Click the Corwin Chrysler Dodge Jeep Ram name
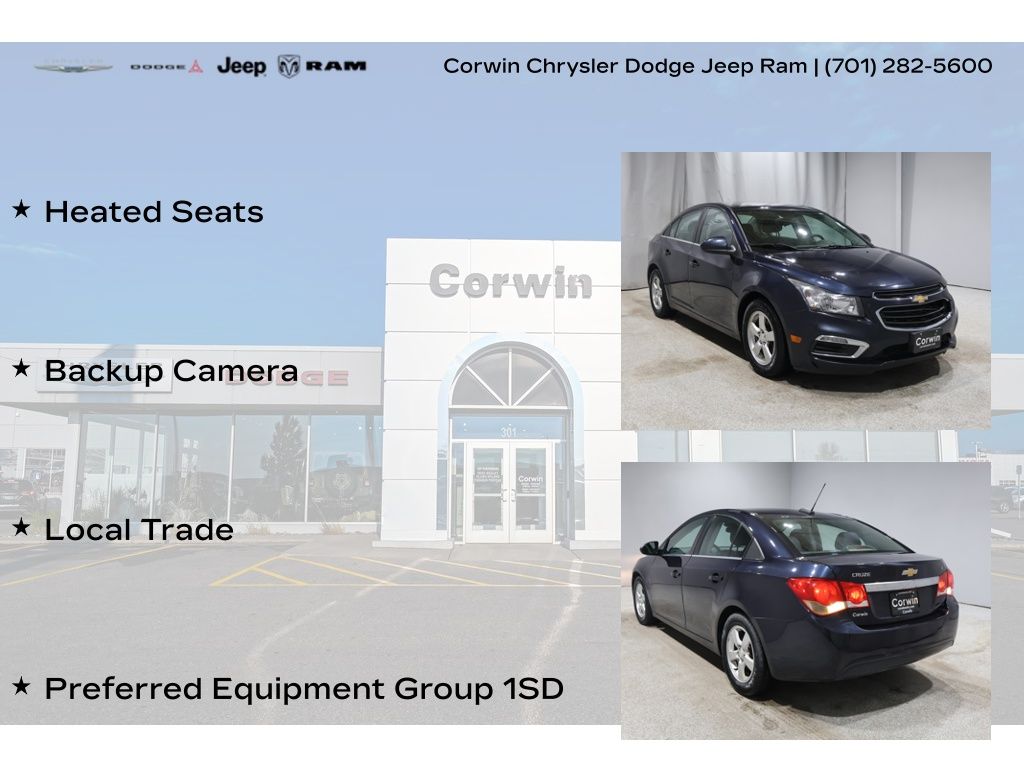This screenshot has height=768, width=1024. (625, 66)
